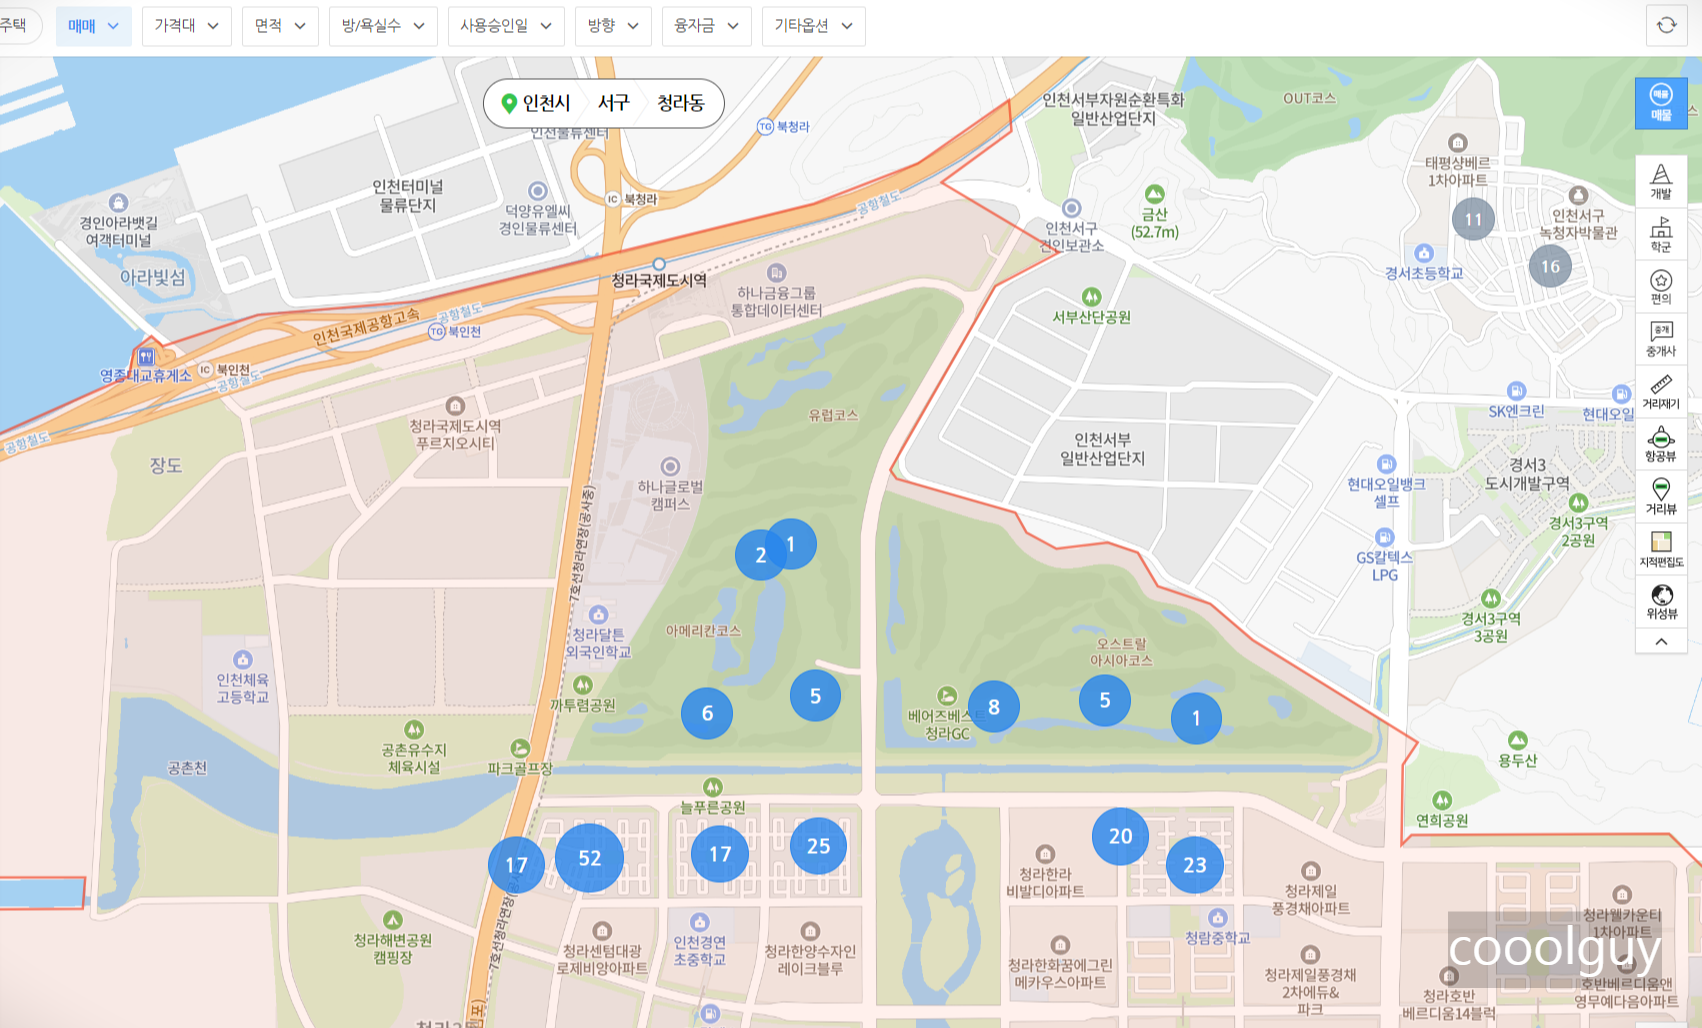Click the 청라해변공원 캠핑장 pin
The width and height of the screenshot is (1702, 1028).
(x=393, y=920)
